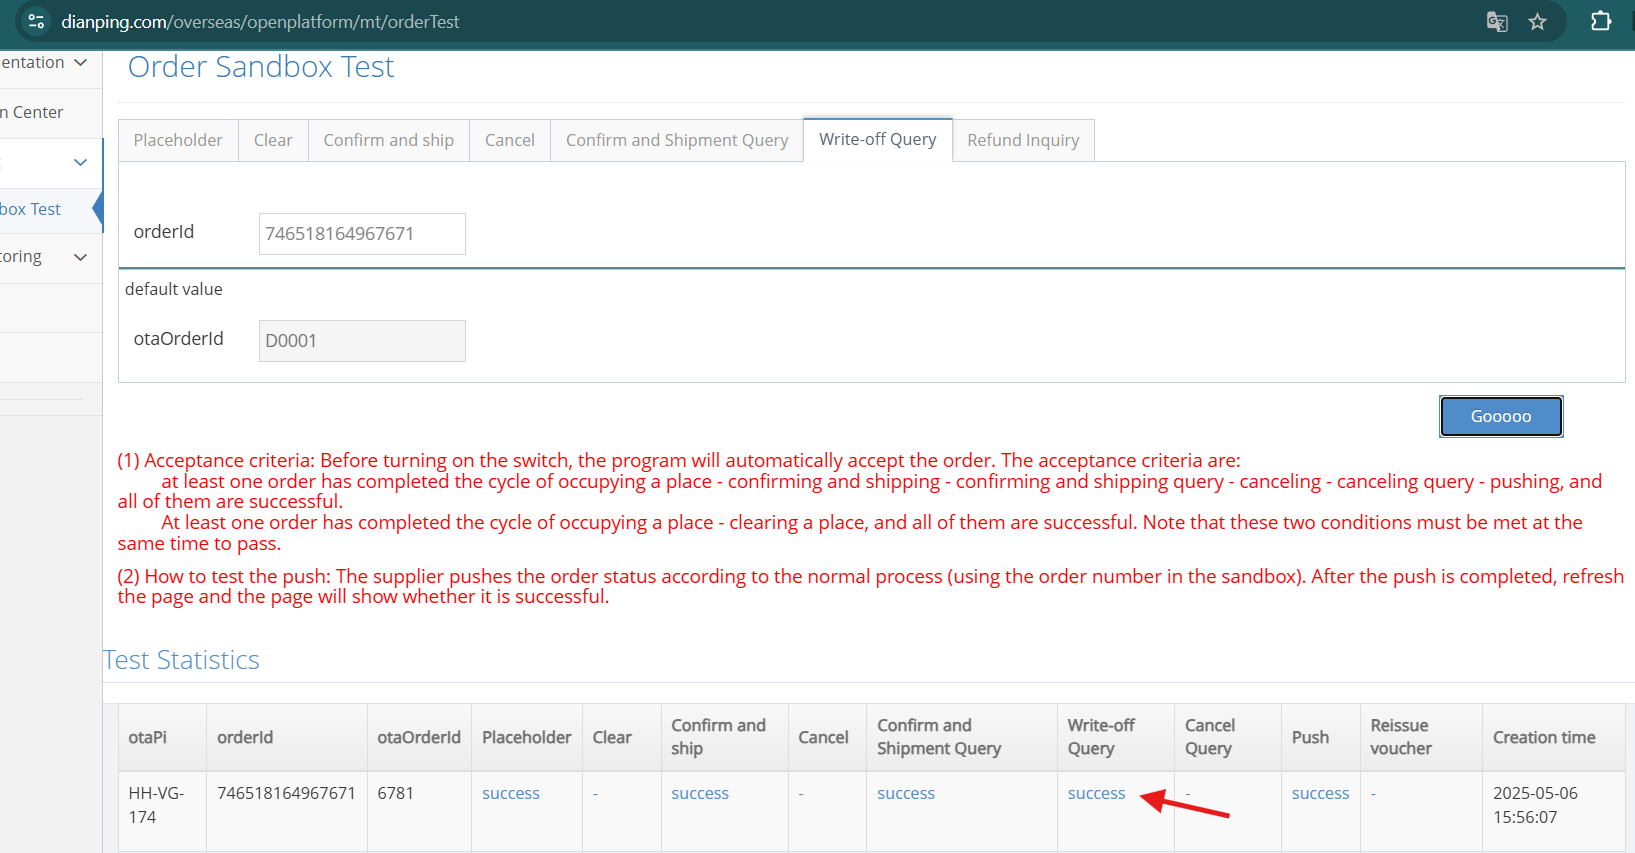Collapse the unlabeled sidebar section chevron

click(80, 162)
